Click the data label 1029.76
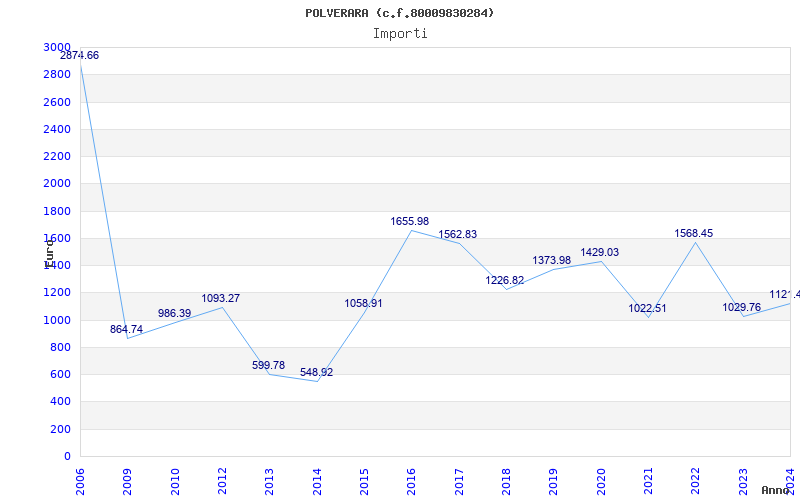 pyautogui.click(x=742, y=308)
